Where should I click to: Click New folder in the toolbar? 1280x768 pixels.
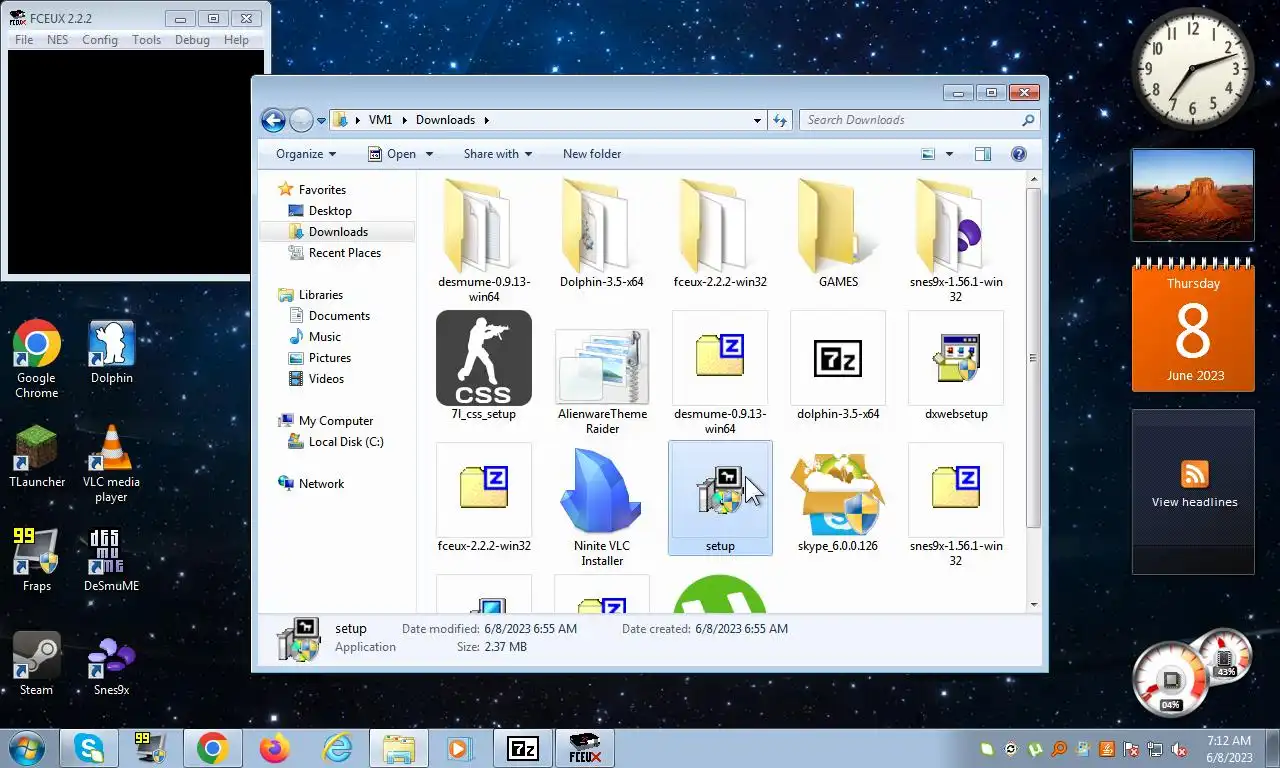tap(592, 154)
